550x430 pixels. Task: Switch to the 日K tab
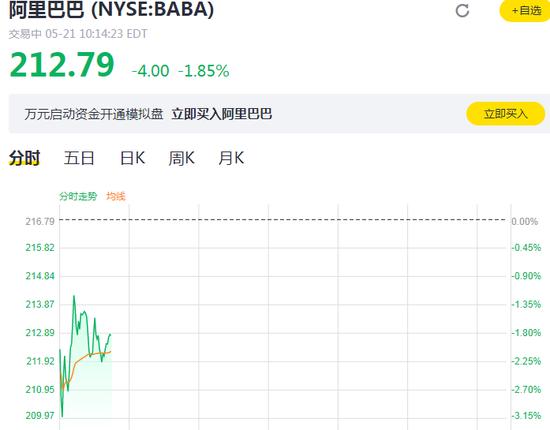pyautogui.click(x=133, y=157)
